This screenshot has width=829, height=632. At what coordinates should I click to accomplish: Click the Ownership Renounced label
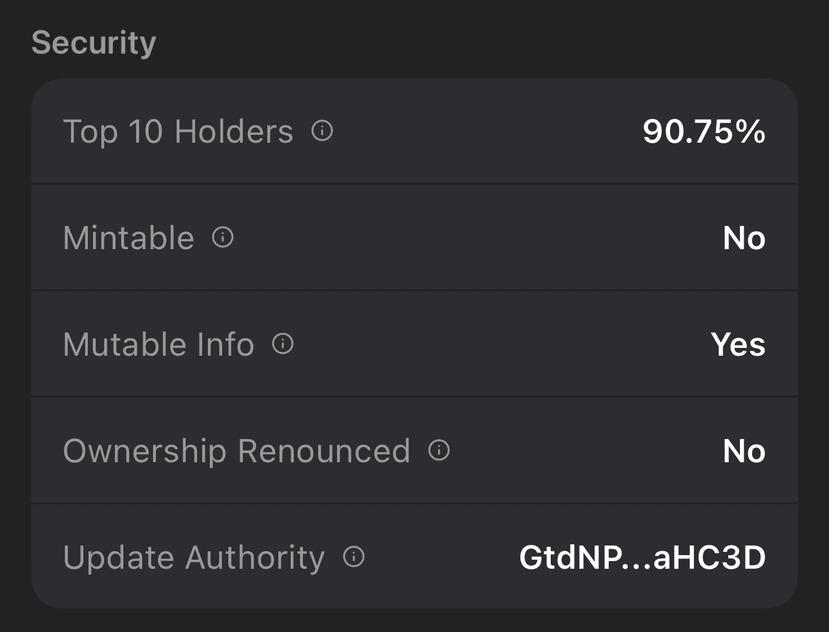coord(236,451)
